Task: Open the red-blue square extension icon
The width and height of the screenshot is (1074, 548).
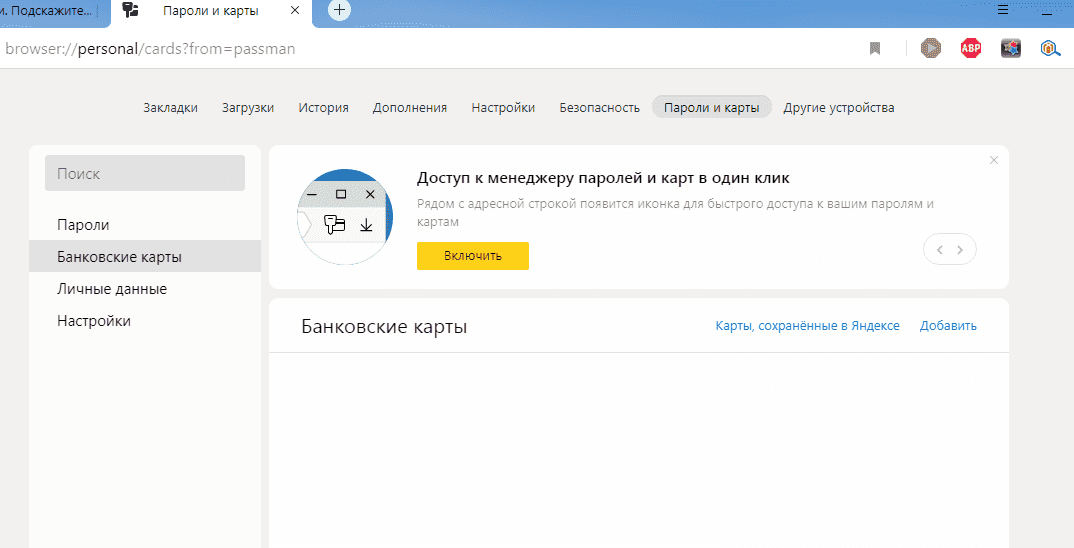Action: pos(1011,48)
